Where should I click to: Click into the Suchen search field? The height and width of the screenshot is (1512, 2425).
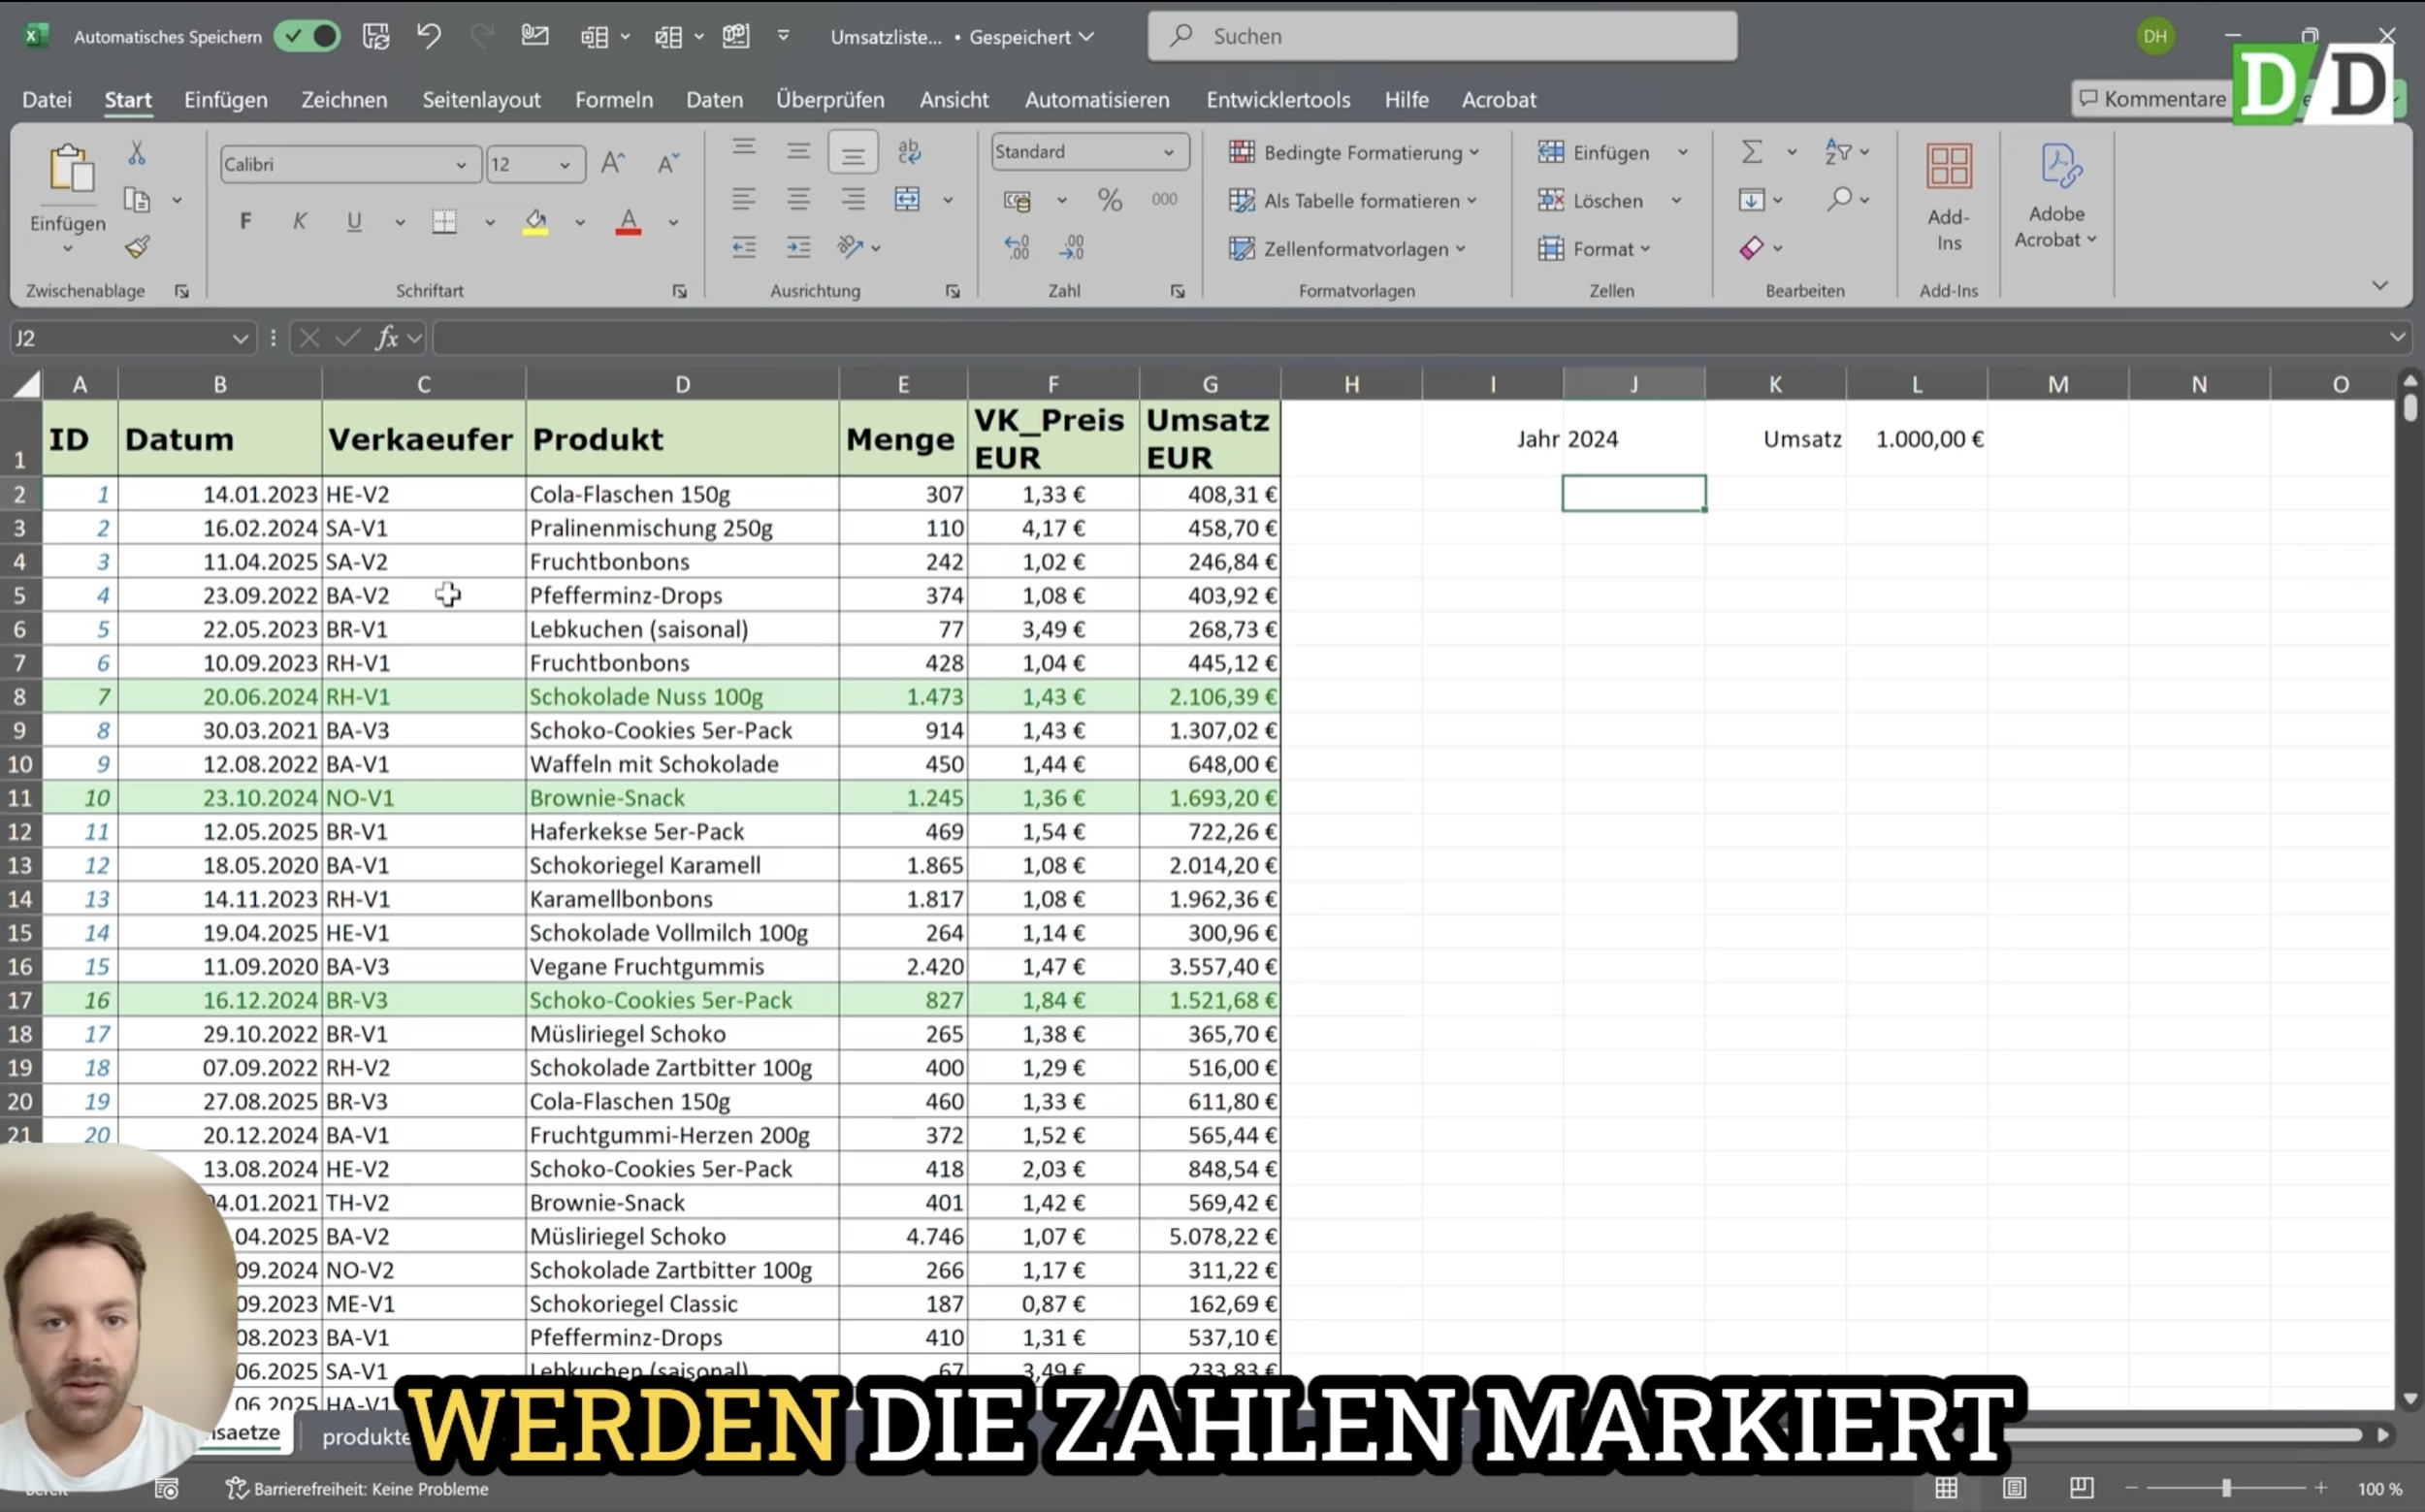click(x=1442, y=36)
